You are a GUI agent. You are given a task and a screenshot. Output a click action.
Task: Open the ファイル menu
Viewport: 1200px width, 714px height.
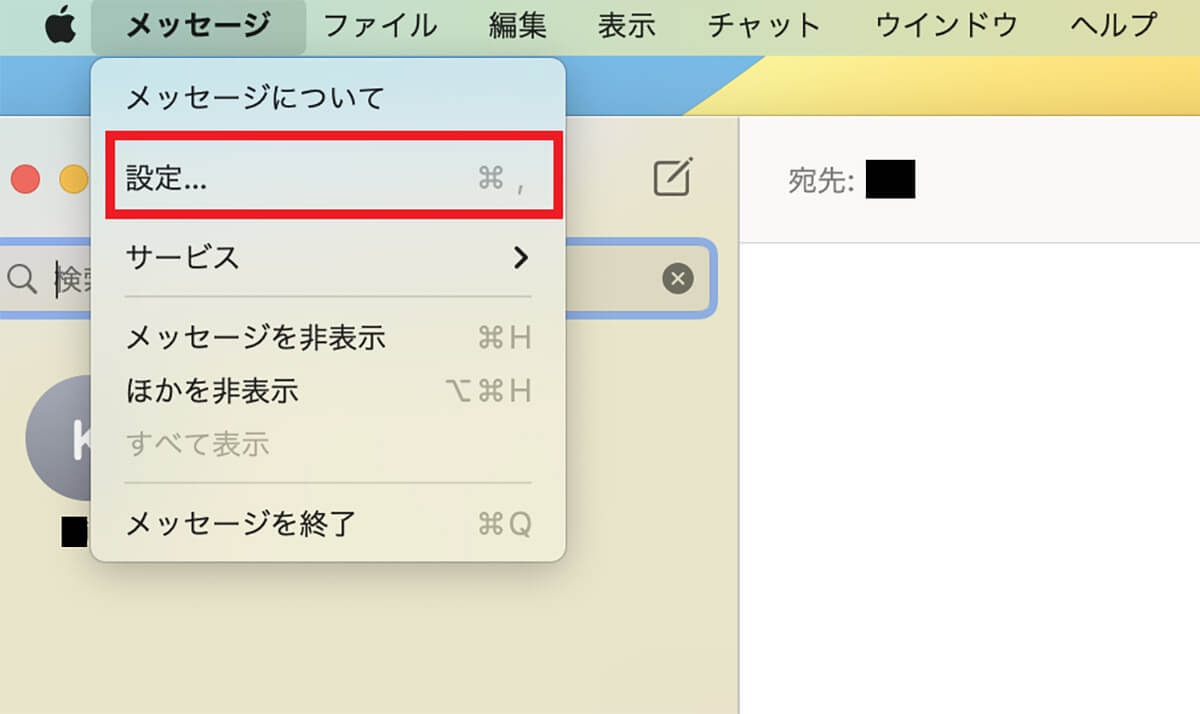[379, 26]
